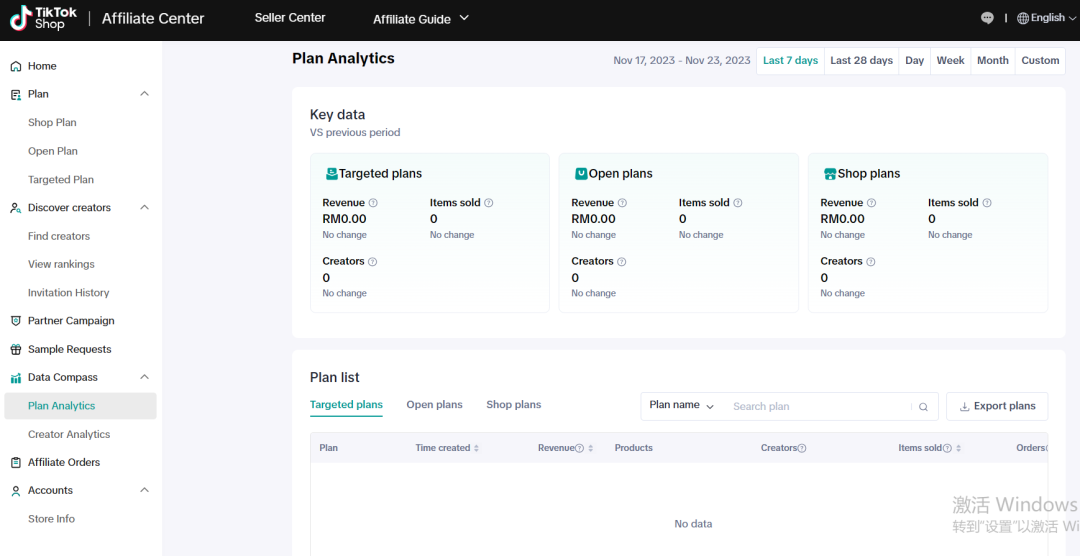Screen dimensions: 1080x556
Task: Click the globe language icon
Action: pos(1022,18)
